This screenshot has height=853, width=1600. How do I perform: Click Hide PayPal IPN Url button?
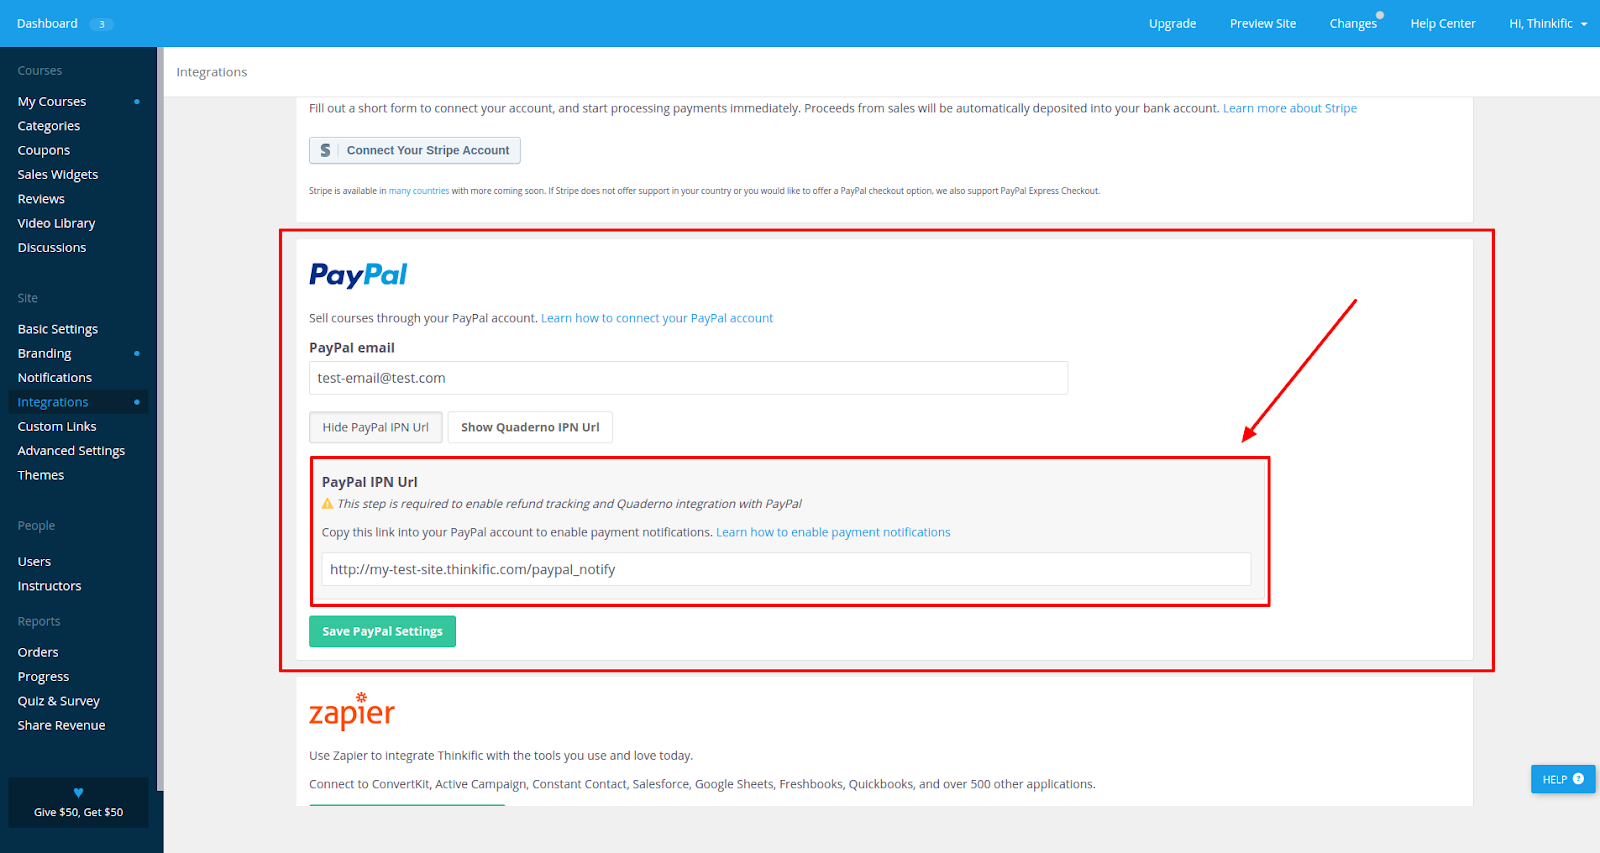[x=375, y=427]
